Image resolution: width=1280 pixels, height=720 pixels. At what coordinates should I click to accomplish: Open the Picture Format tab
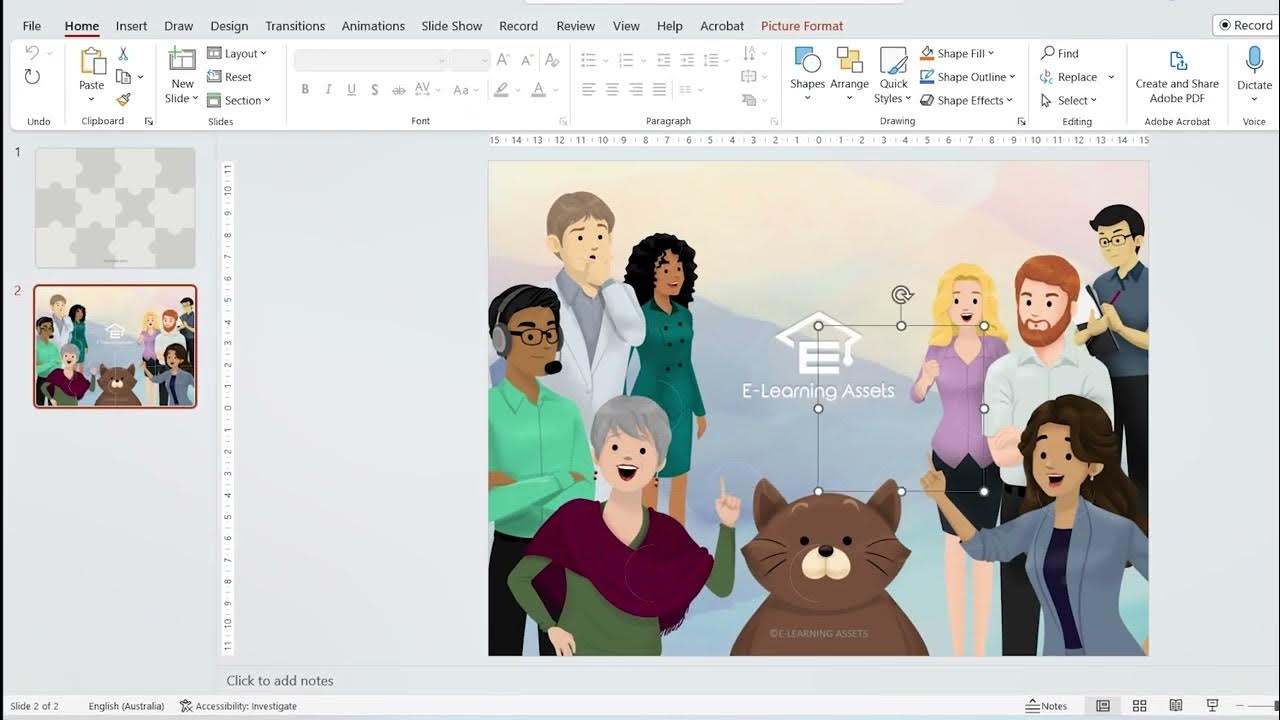click(x=802, y=26)
